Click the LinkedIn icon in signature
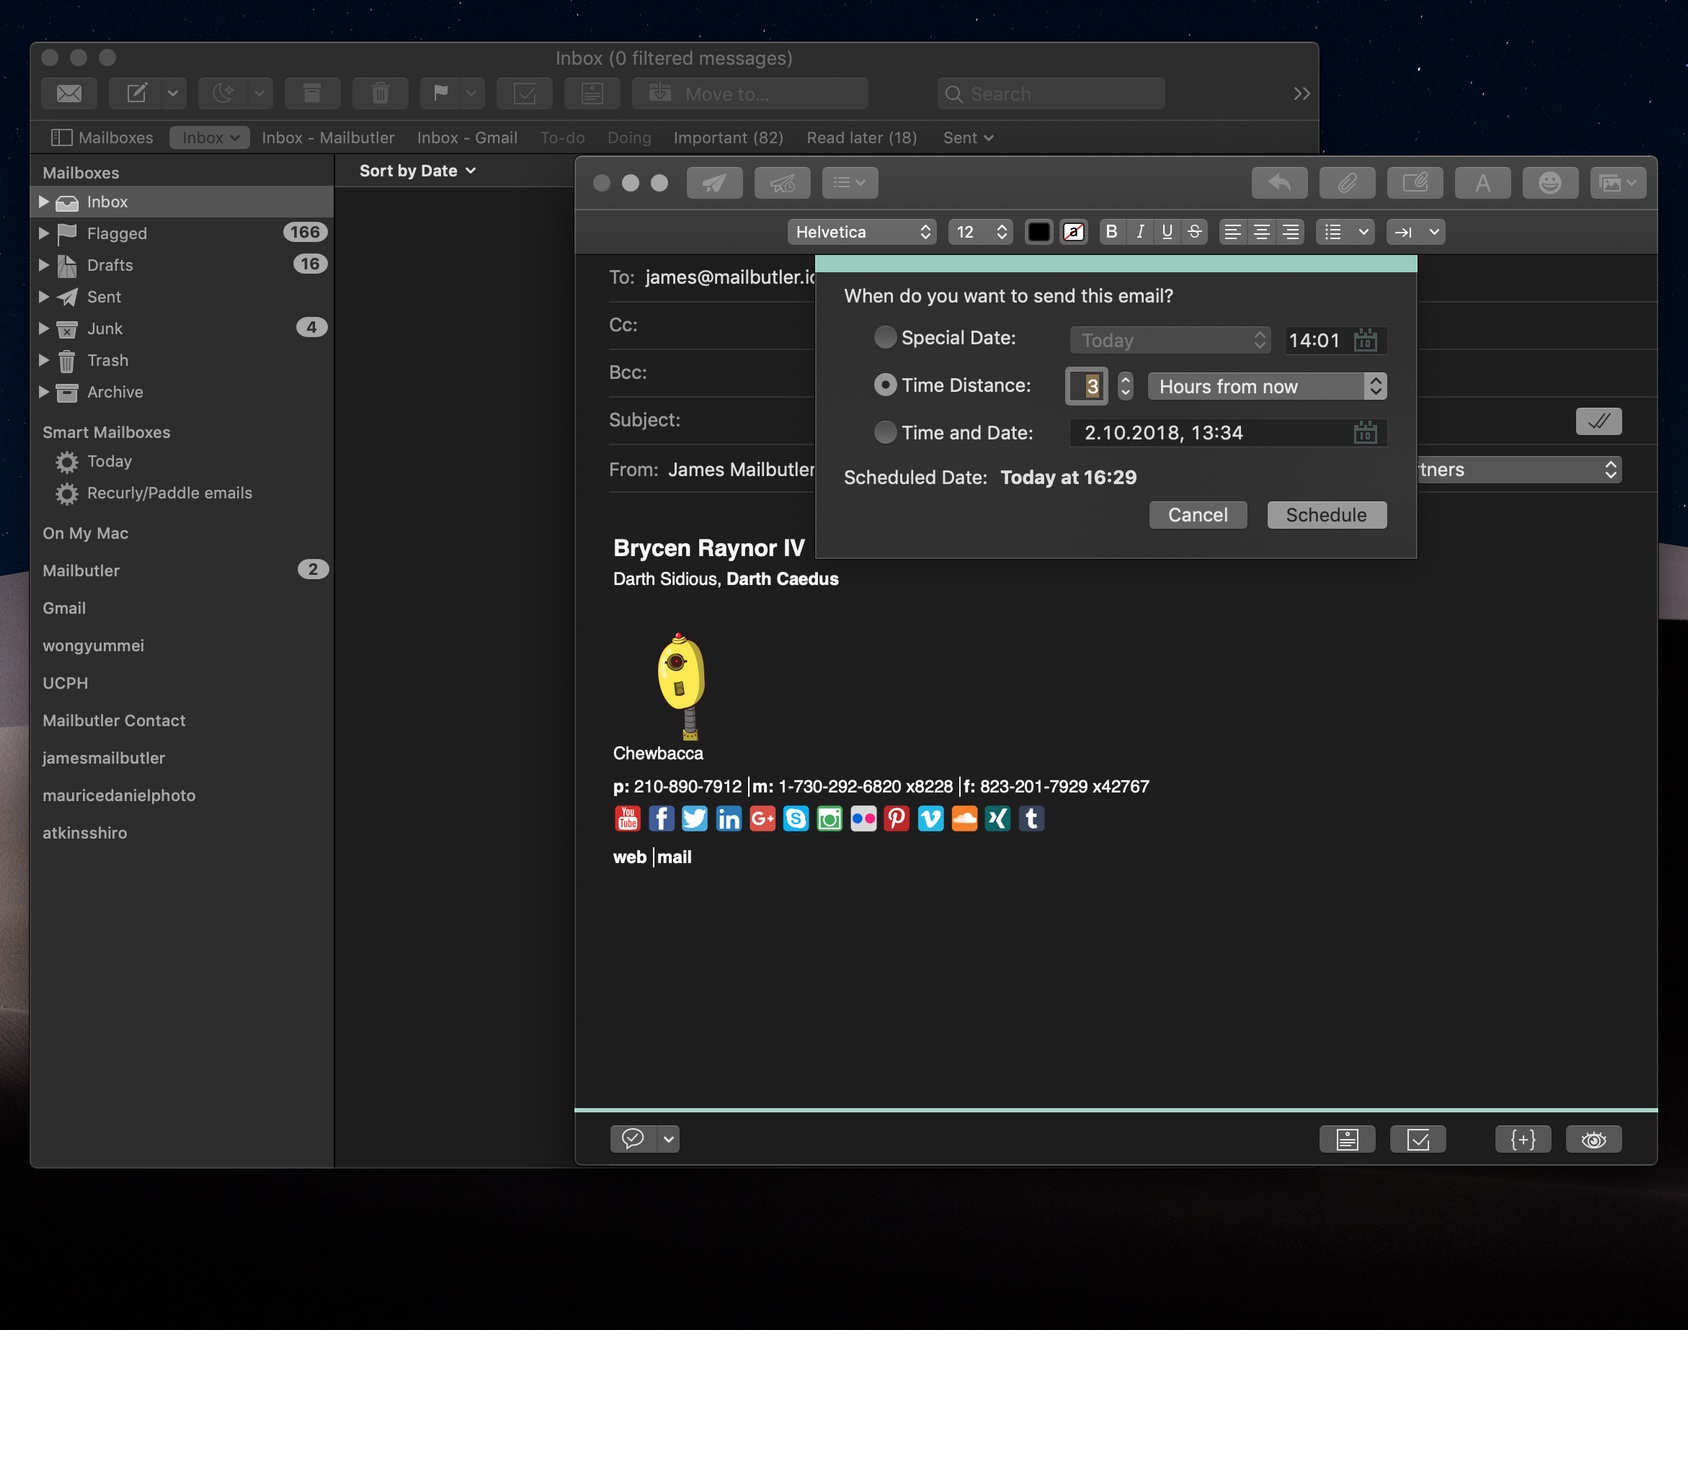The image size is (1688, 1480). pyautogui.click(x=729, y=819)
